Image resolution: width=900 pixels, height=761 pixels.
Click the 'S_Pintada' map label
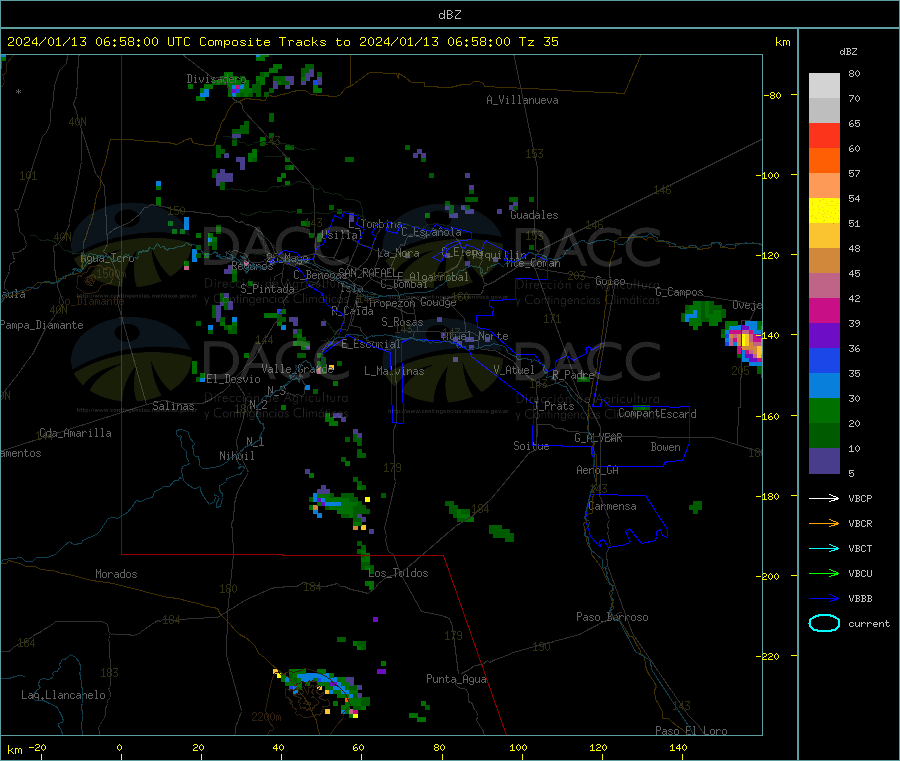[267, 289]
